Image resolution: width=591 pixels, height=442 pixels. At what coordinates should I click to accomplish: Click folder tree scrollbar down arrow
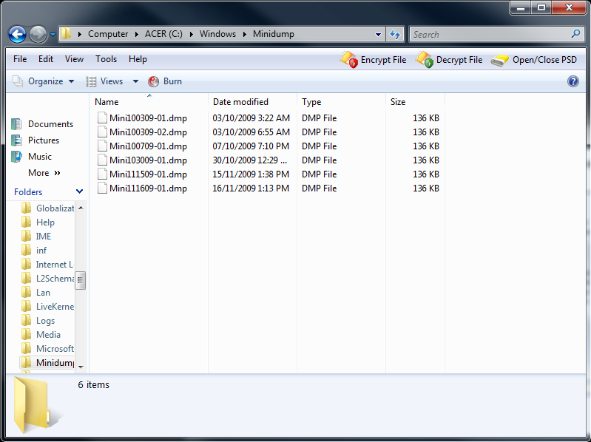pyautogui.click(x=81, y=366)
